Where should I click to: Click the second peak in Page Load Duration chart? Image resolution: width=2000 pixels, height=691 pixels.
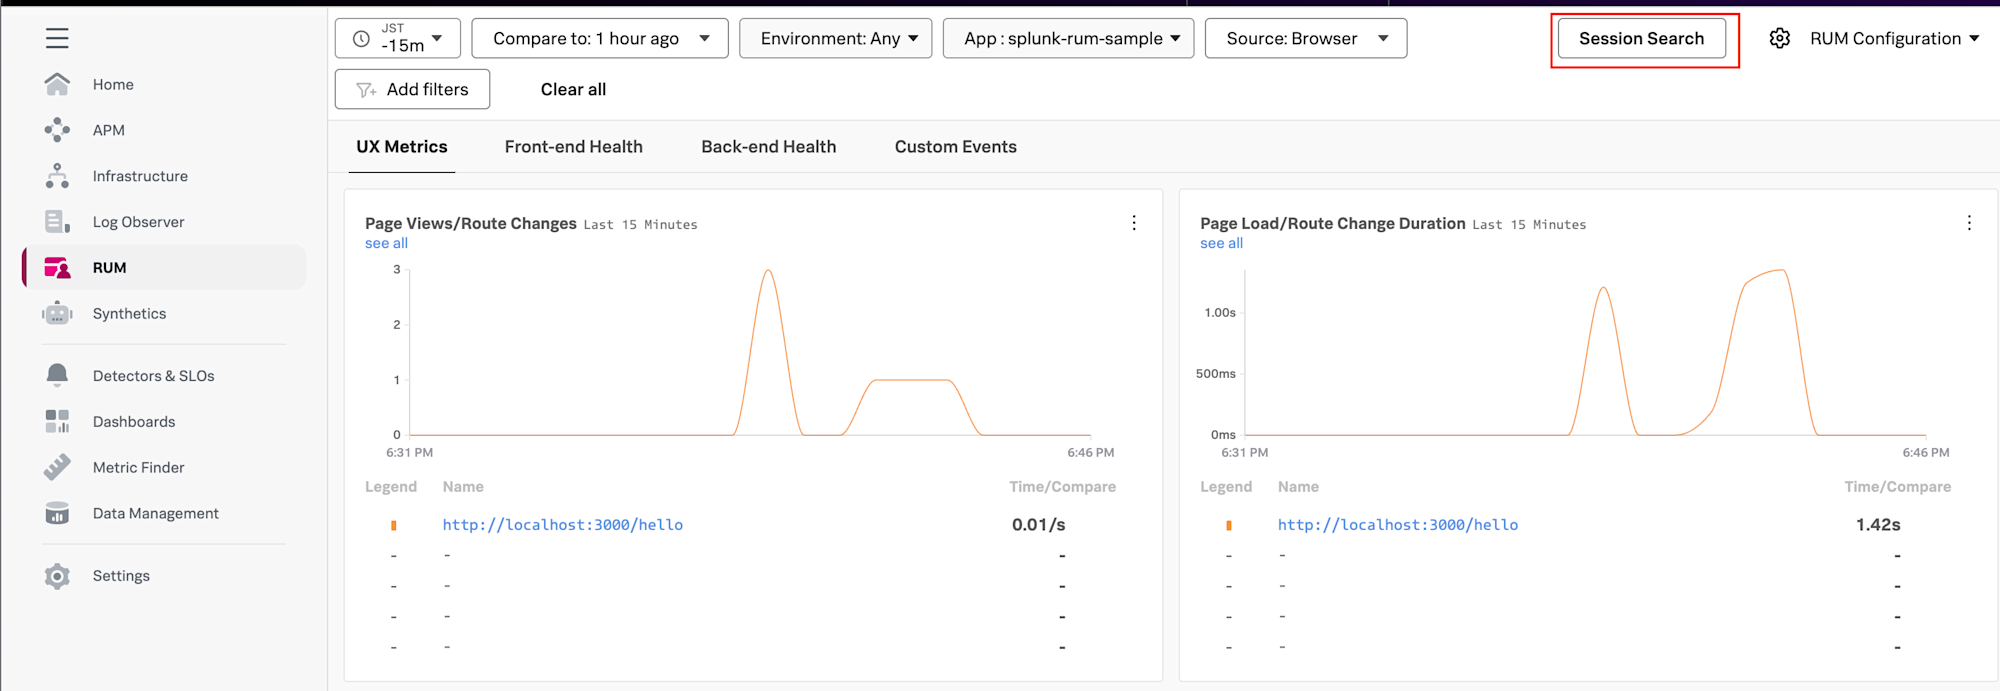(1780, 271)
